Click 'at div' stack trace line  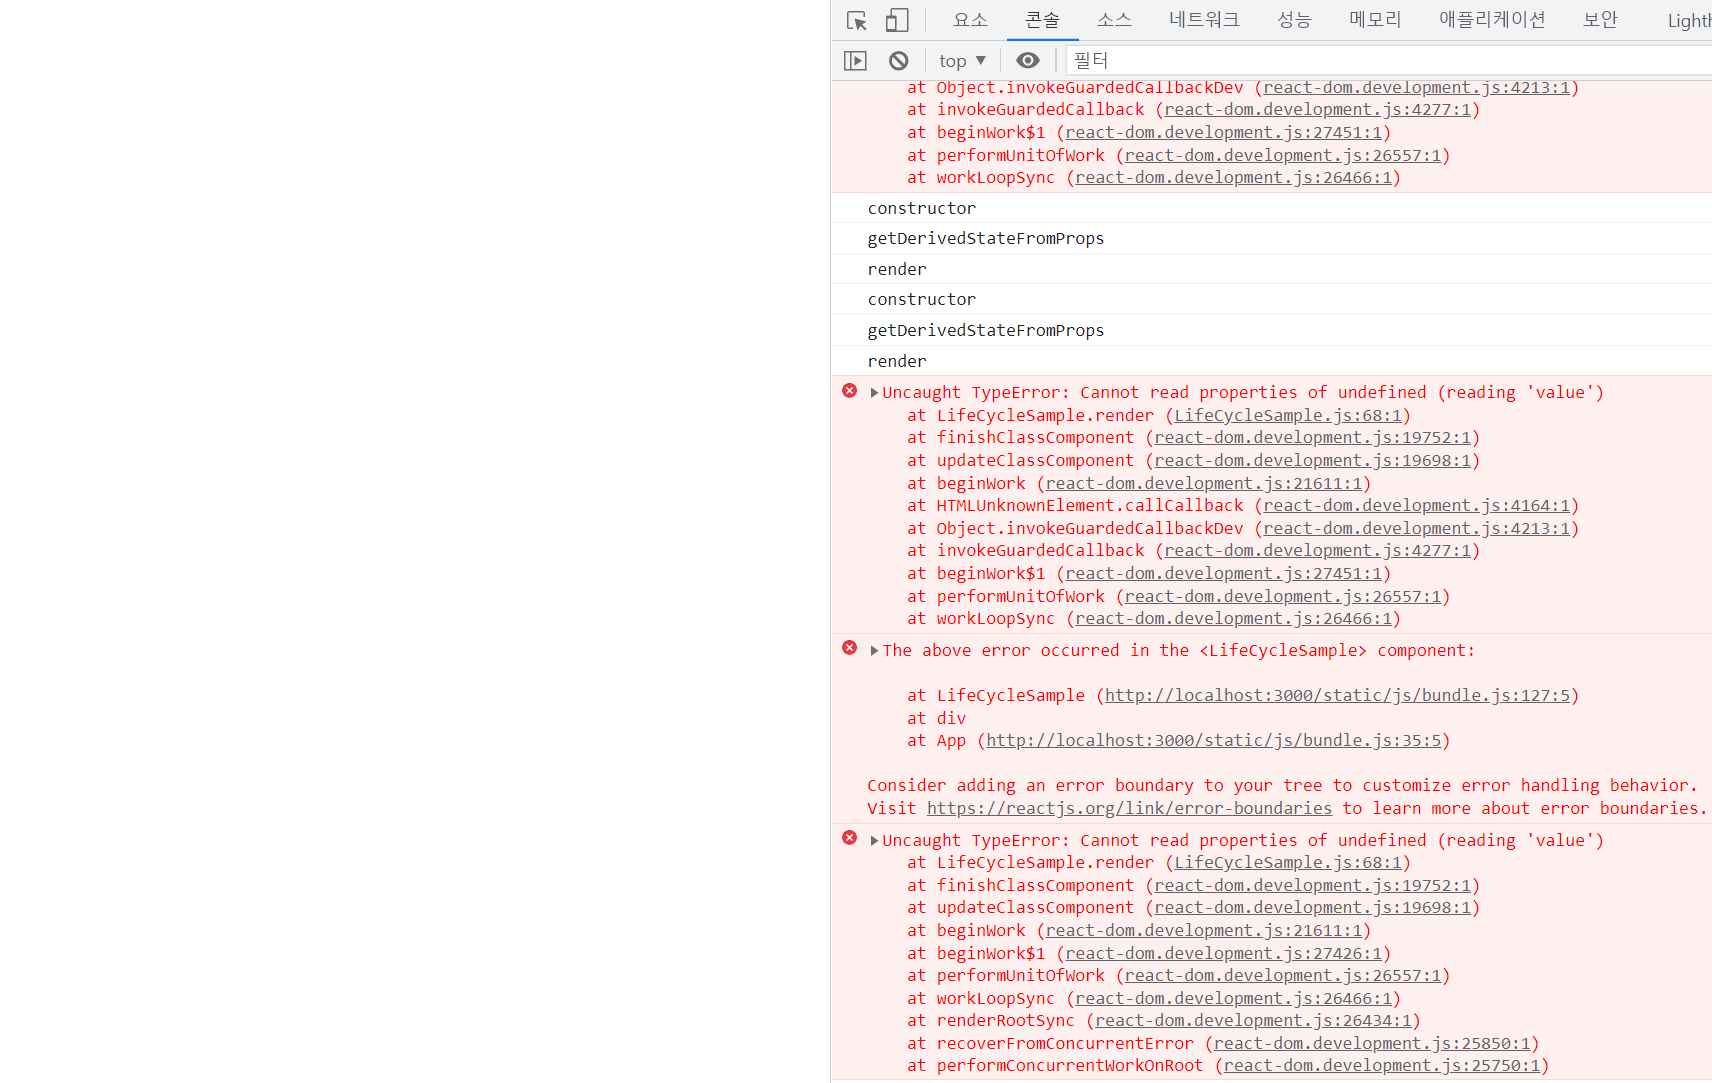pos(937,718)
